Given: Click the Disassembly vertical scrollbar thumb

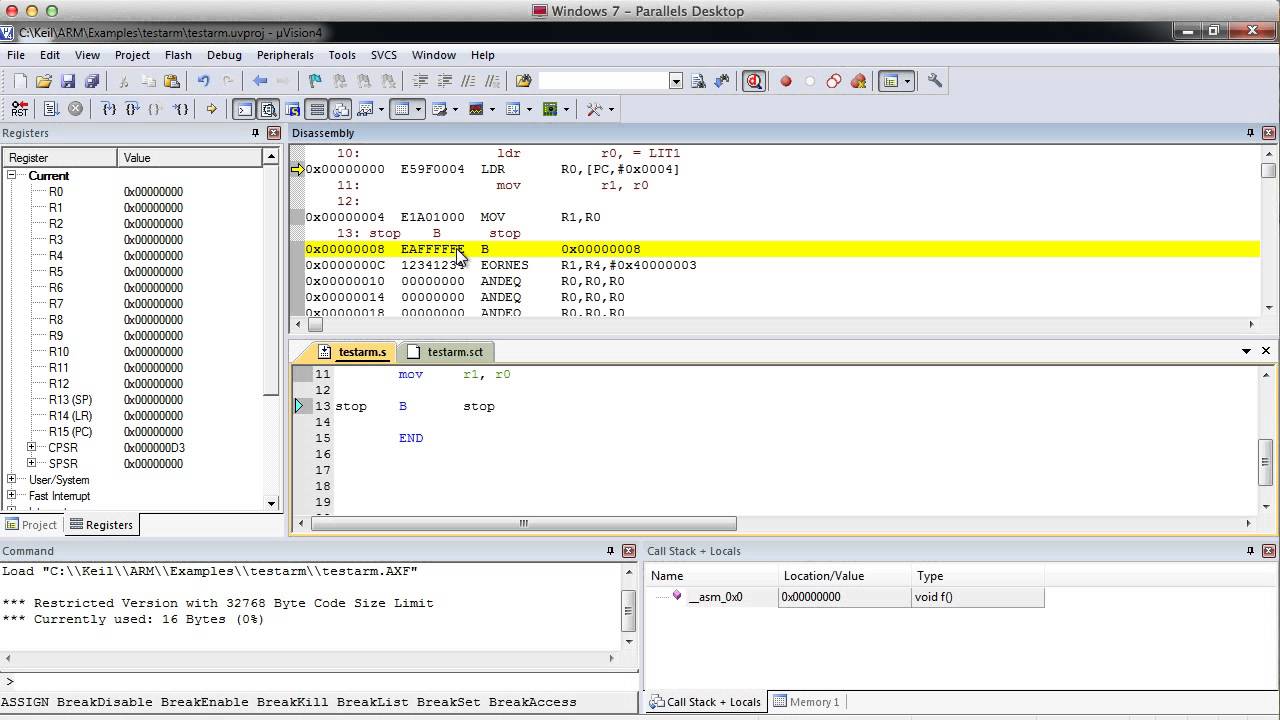Looking at the screenshot, I should 1267,169.
